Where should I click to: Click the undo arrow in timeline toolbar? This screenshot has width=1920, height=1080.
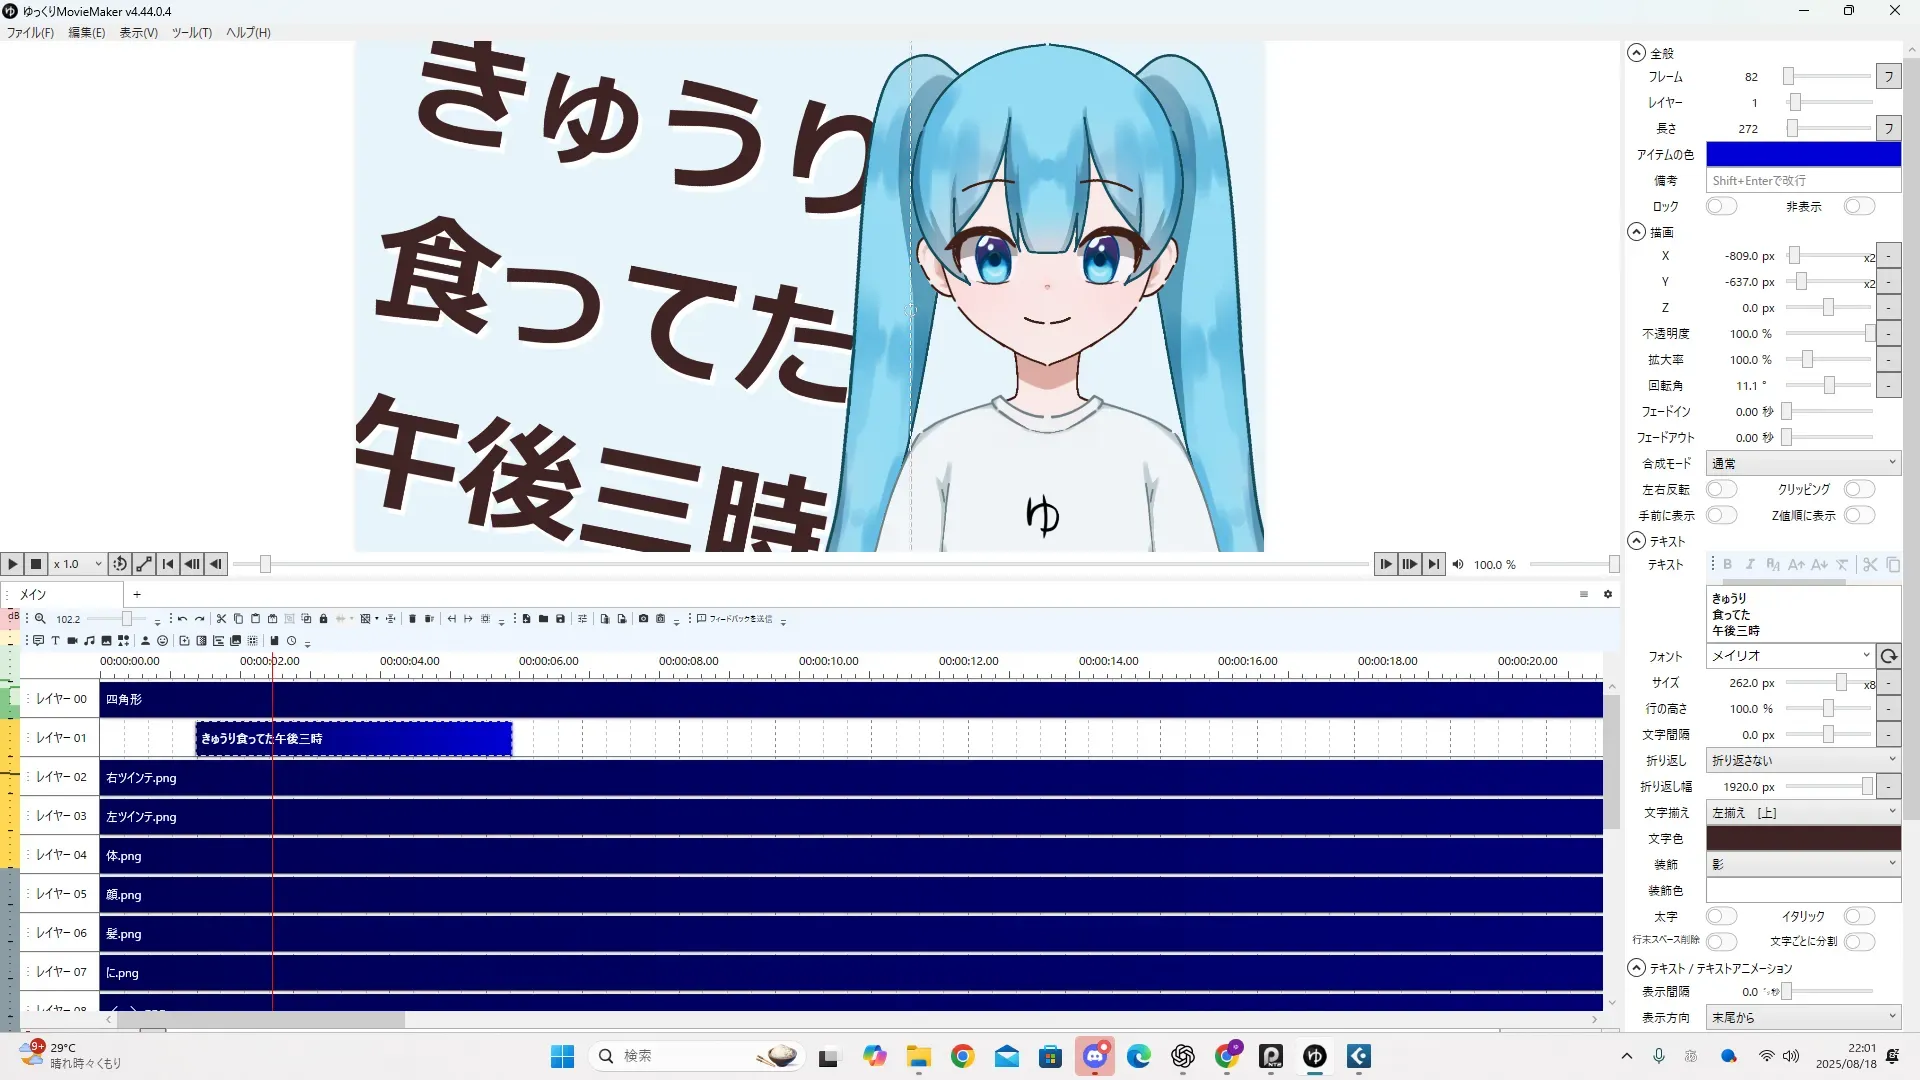182,619
